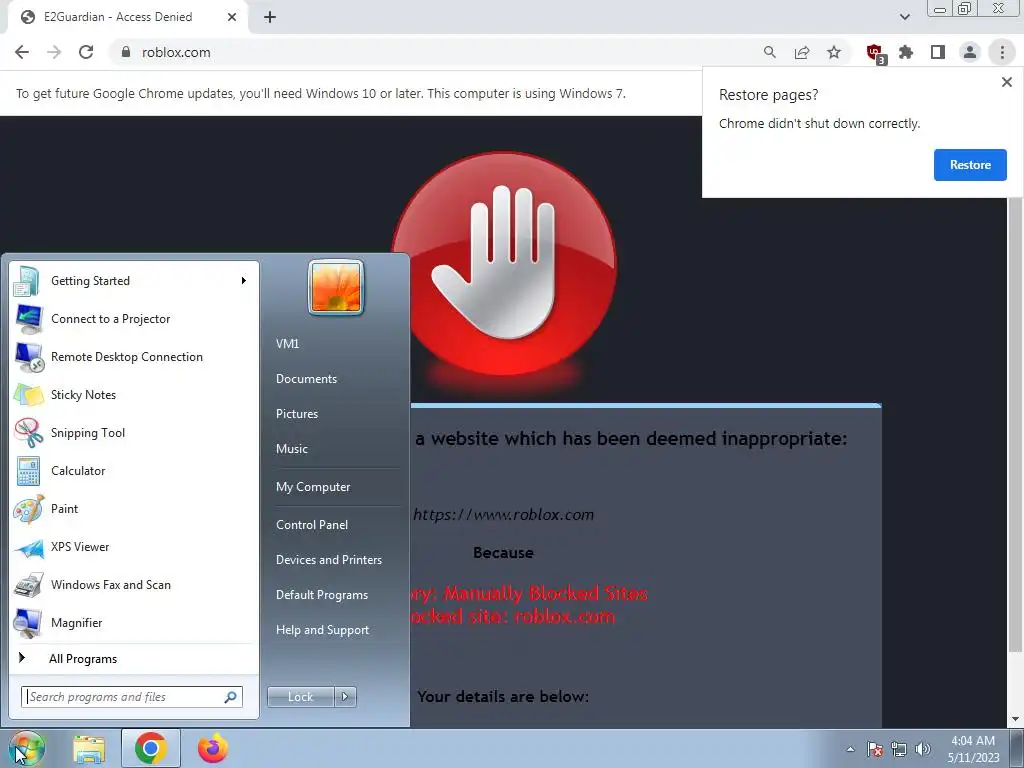Screen dimensions: 1024x768
Task: Go back using the browser back arrow
Action: 22,52
